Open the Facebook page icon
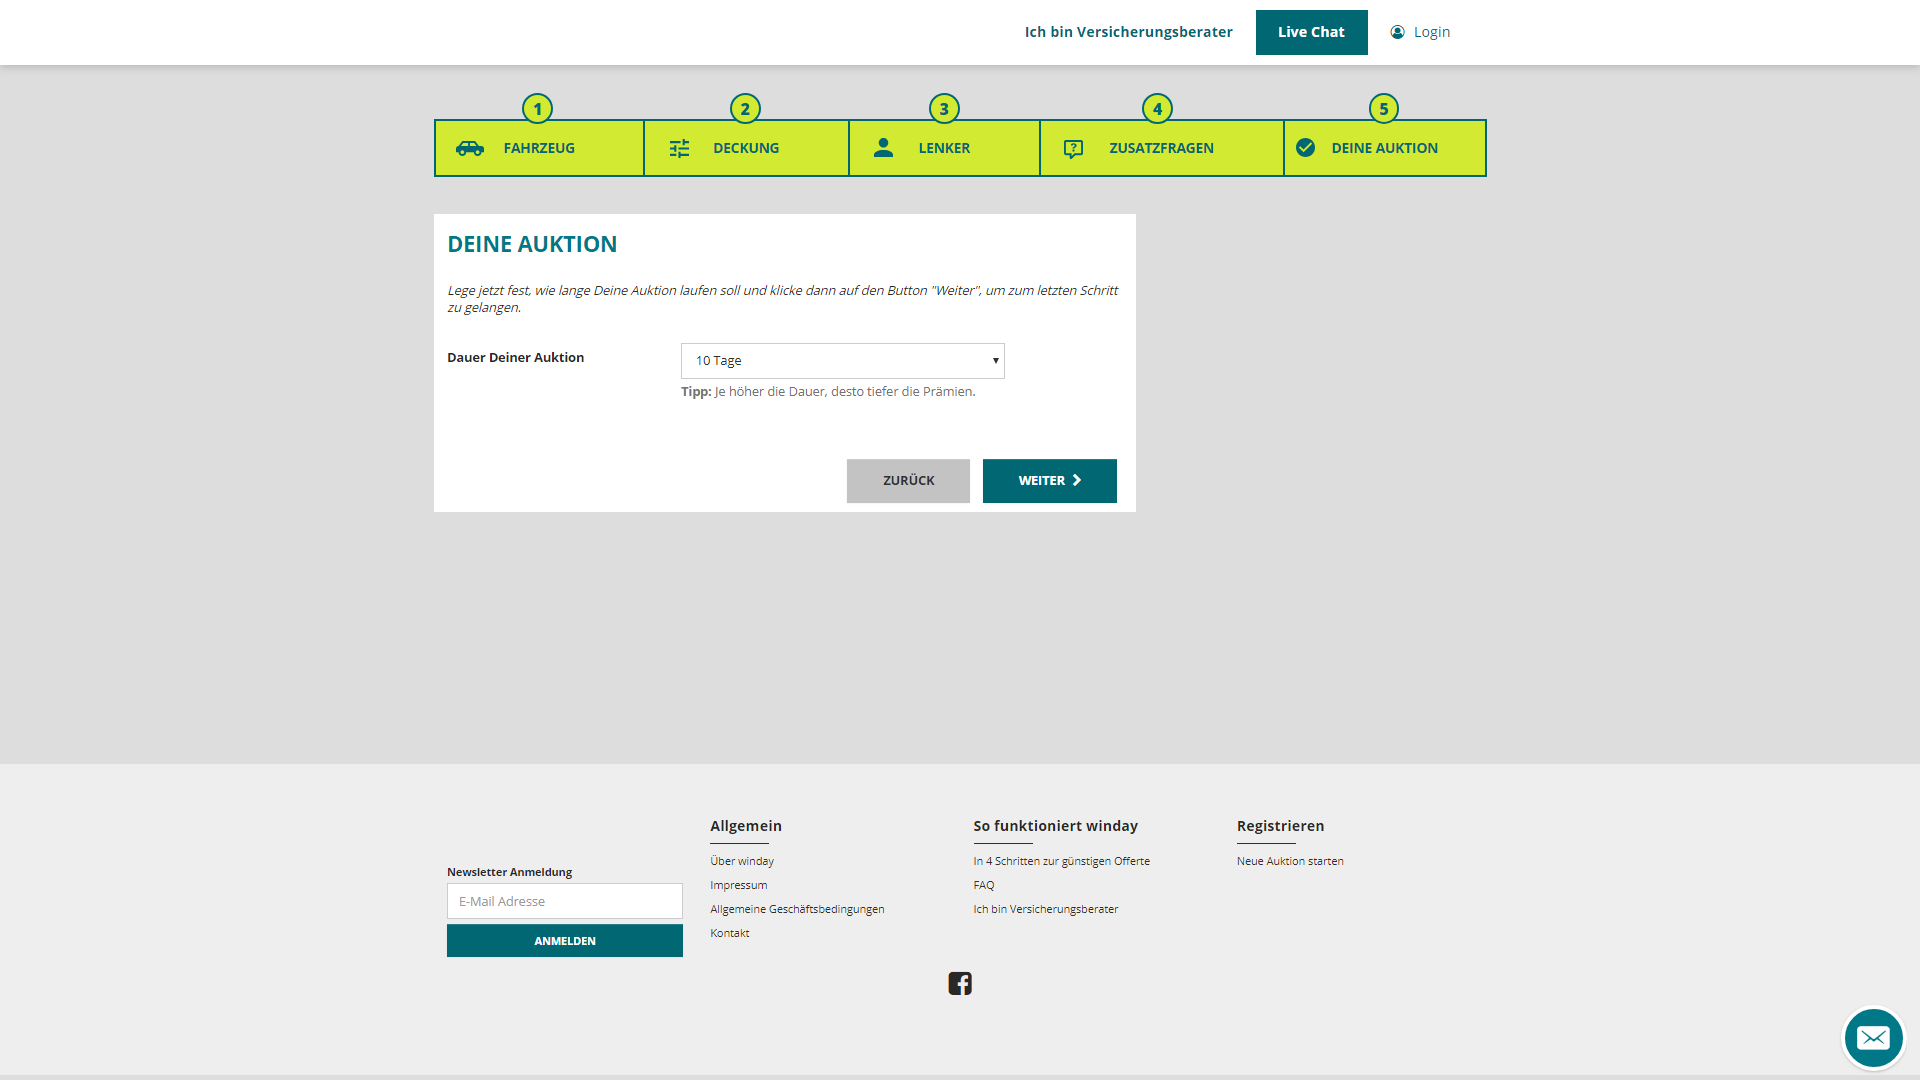 [959, 983]
